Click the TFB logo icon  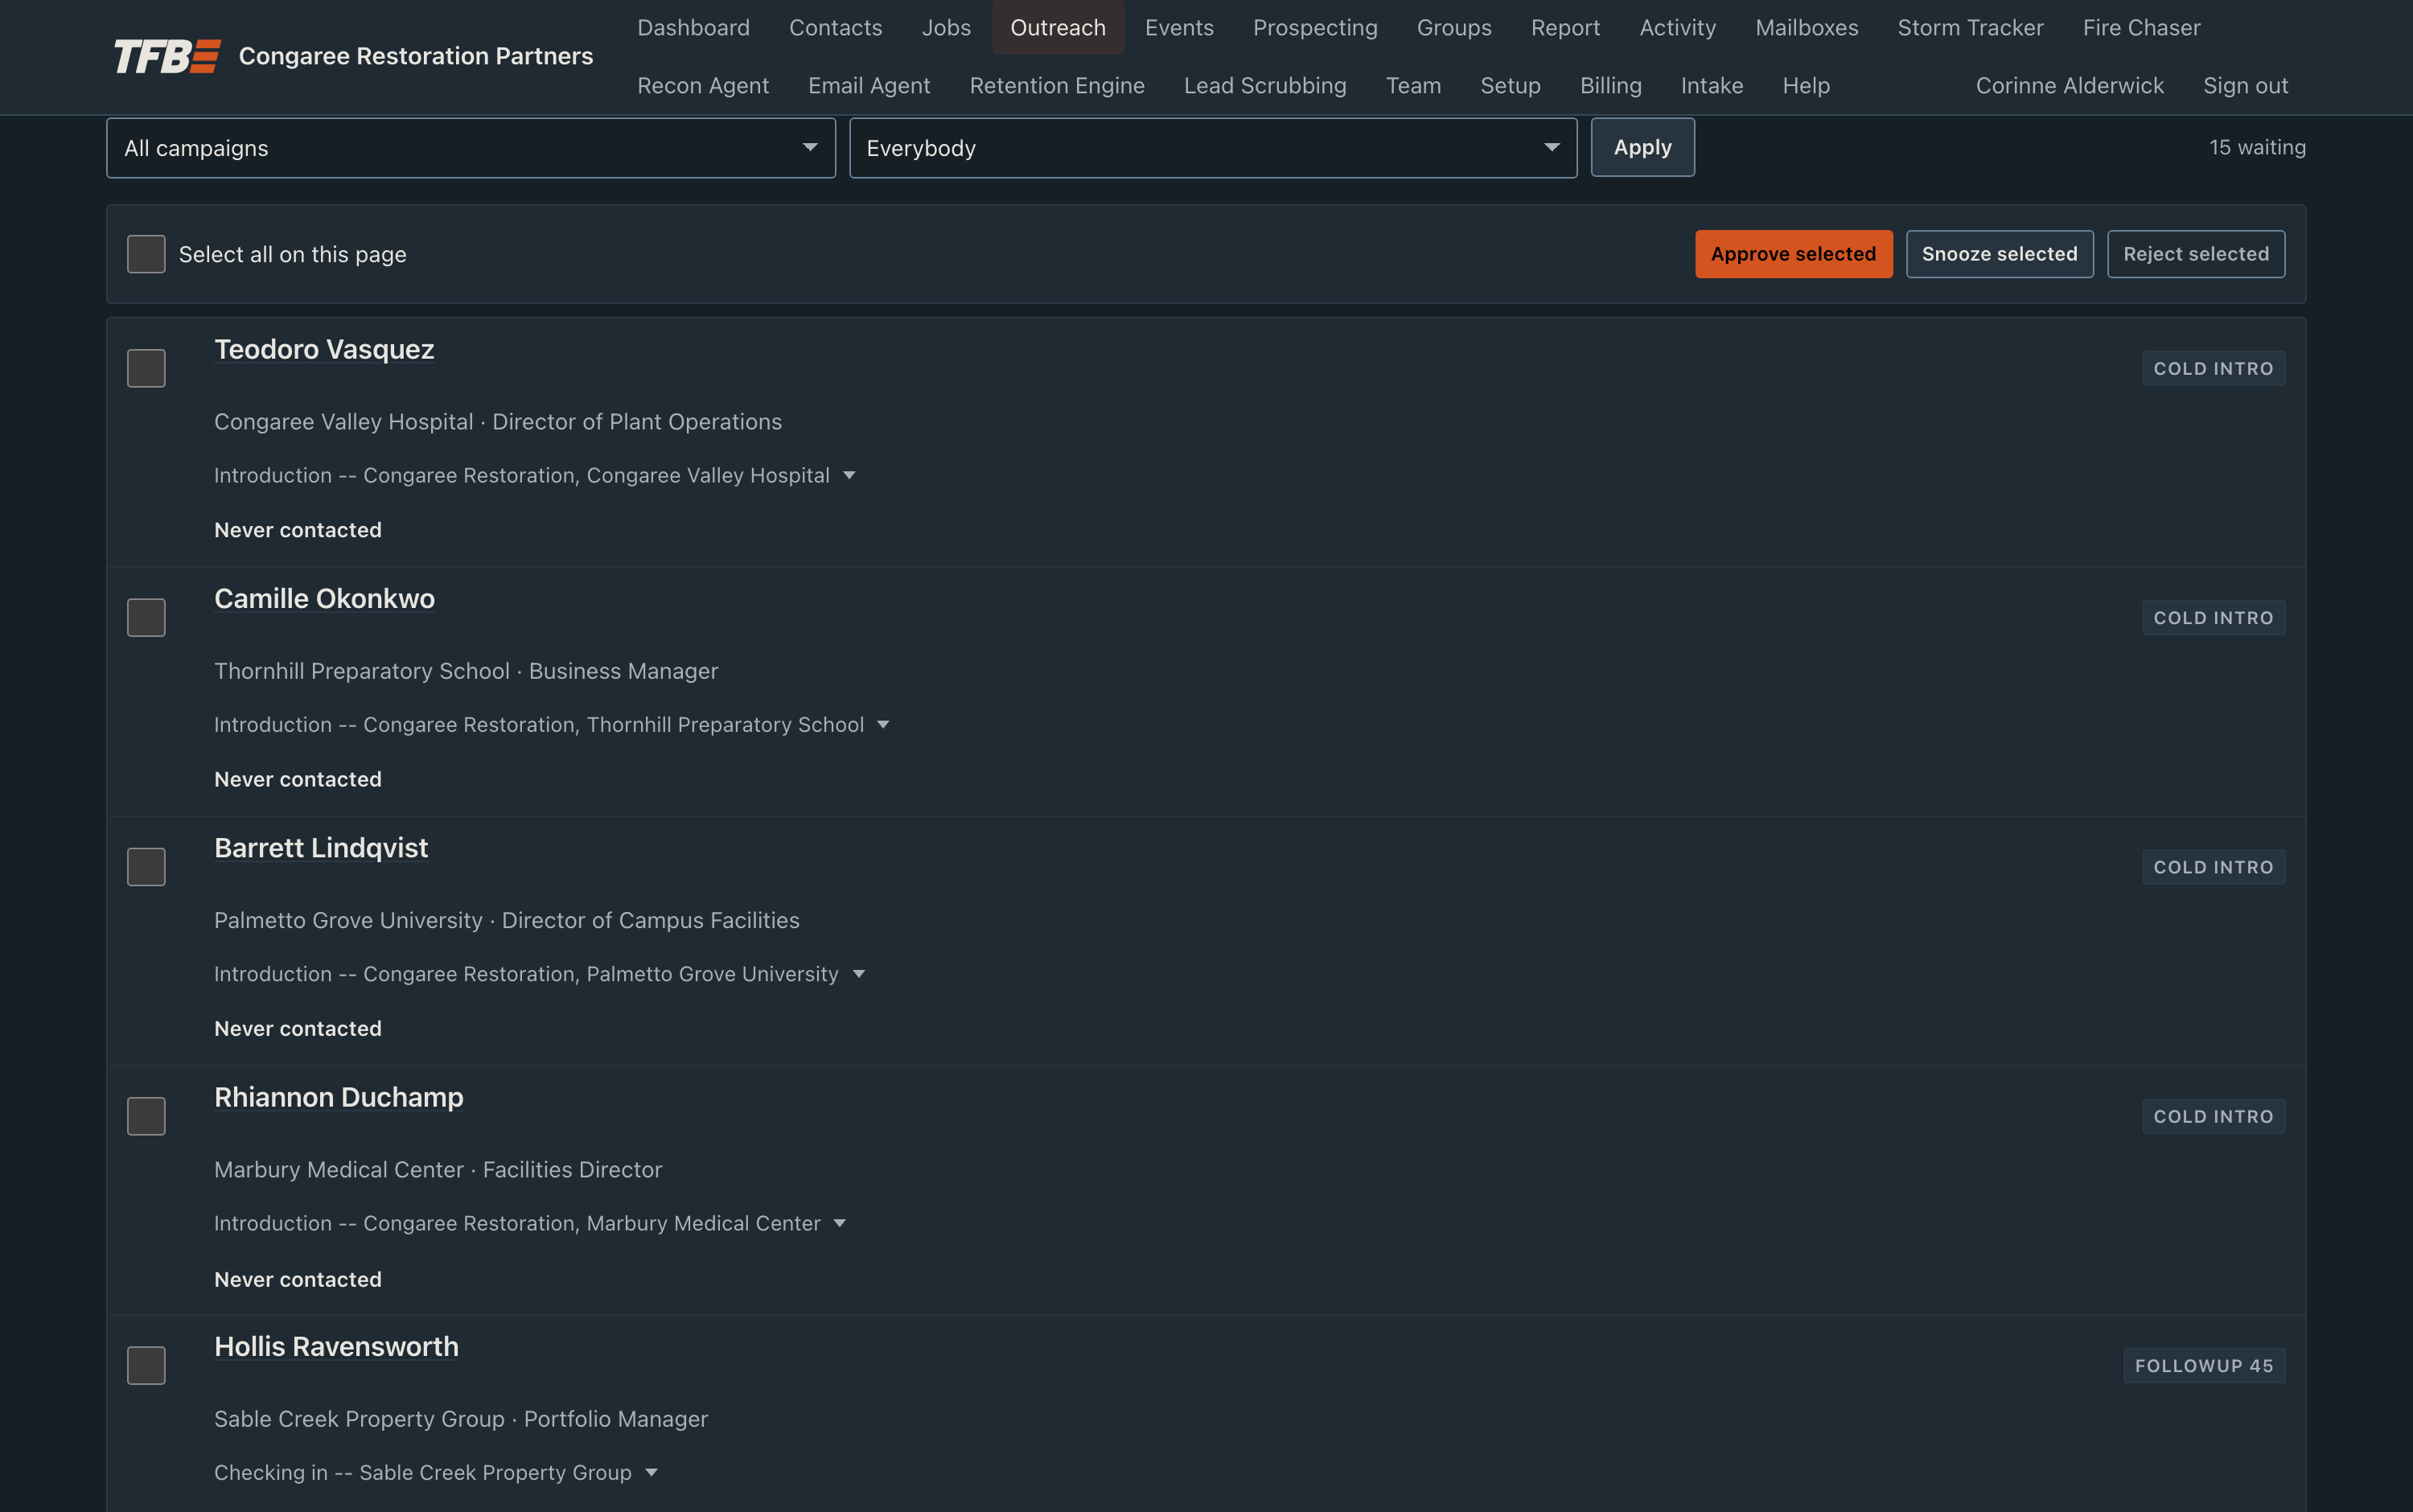[167, 57]
